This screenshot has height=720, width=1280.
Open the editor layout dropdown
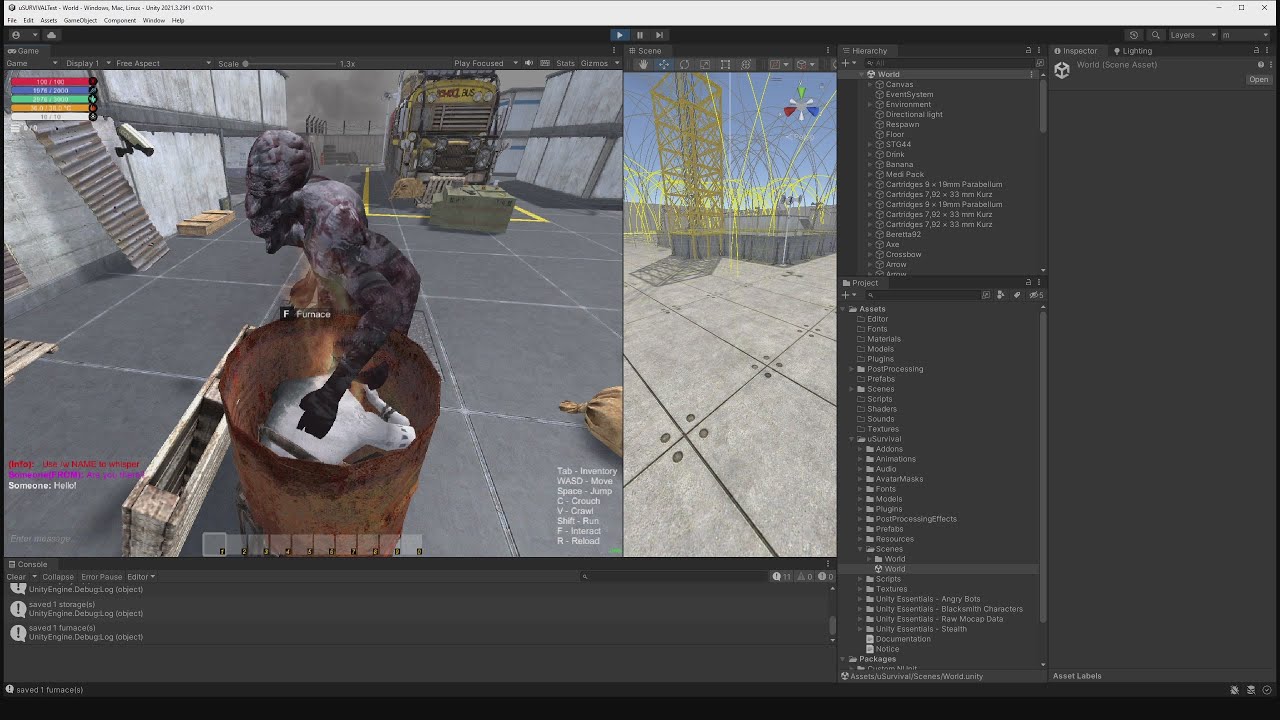tap(1244, 35)
